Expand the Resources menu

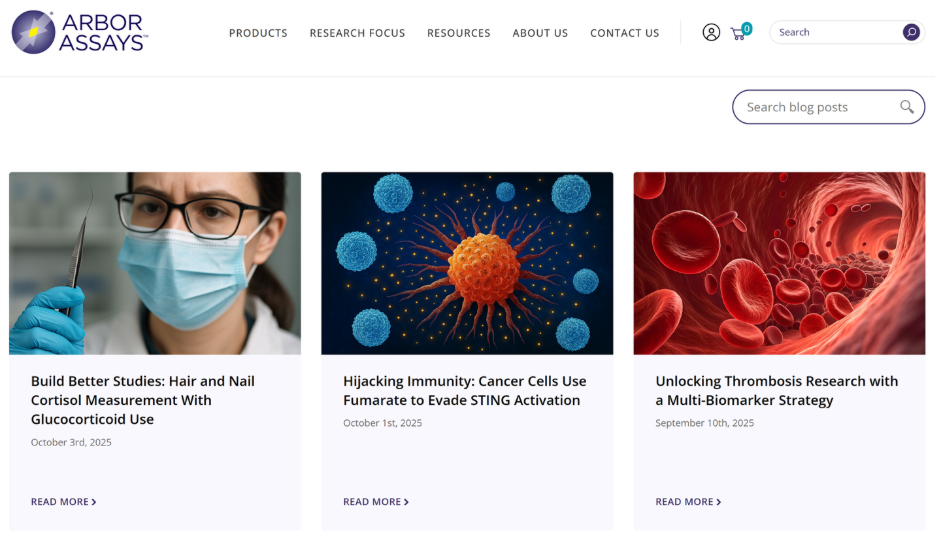click(458, 33)
